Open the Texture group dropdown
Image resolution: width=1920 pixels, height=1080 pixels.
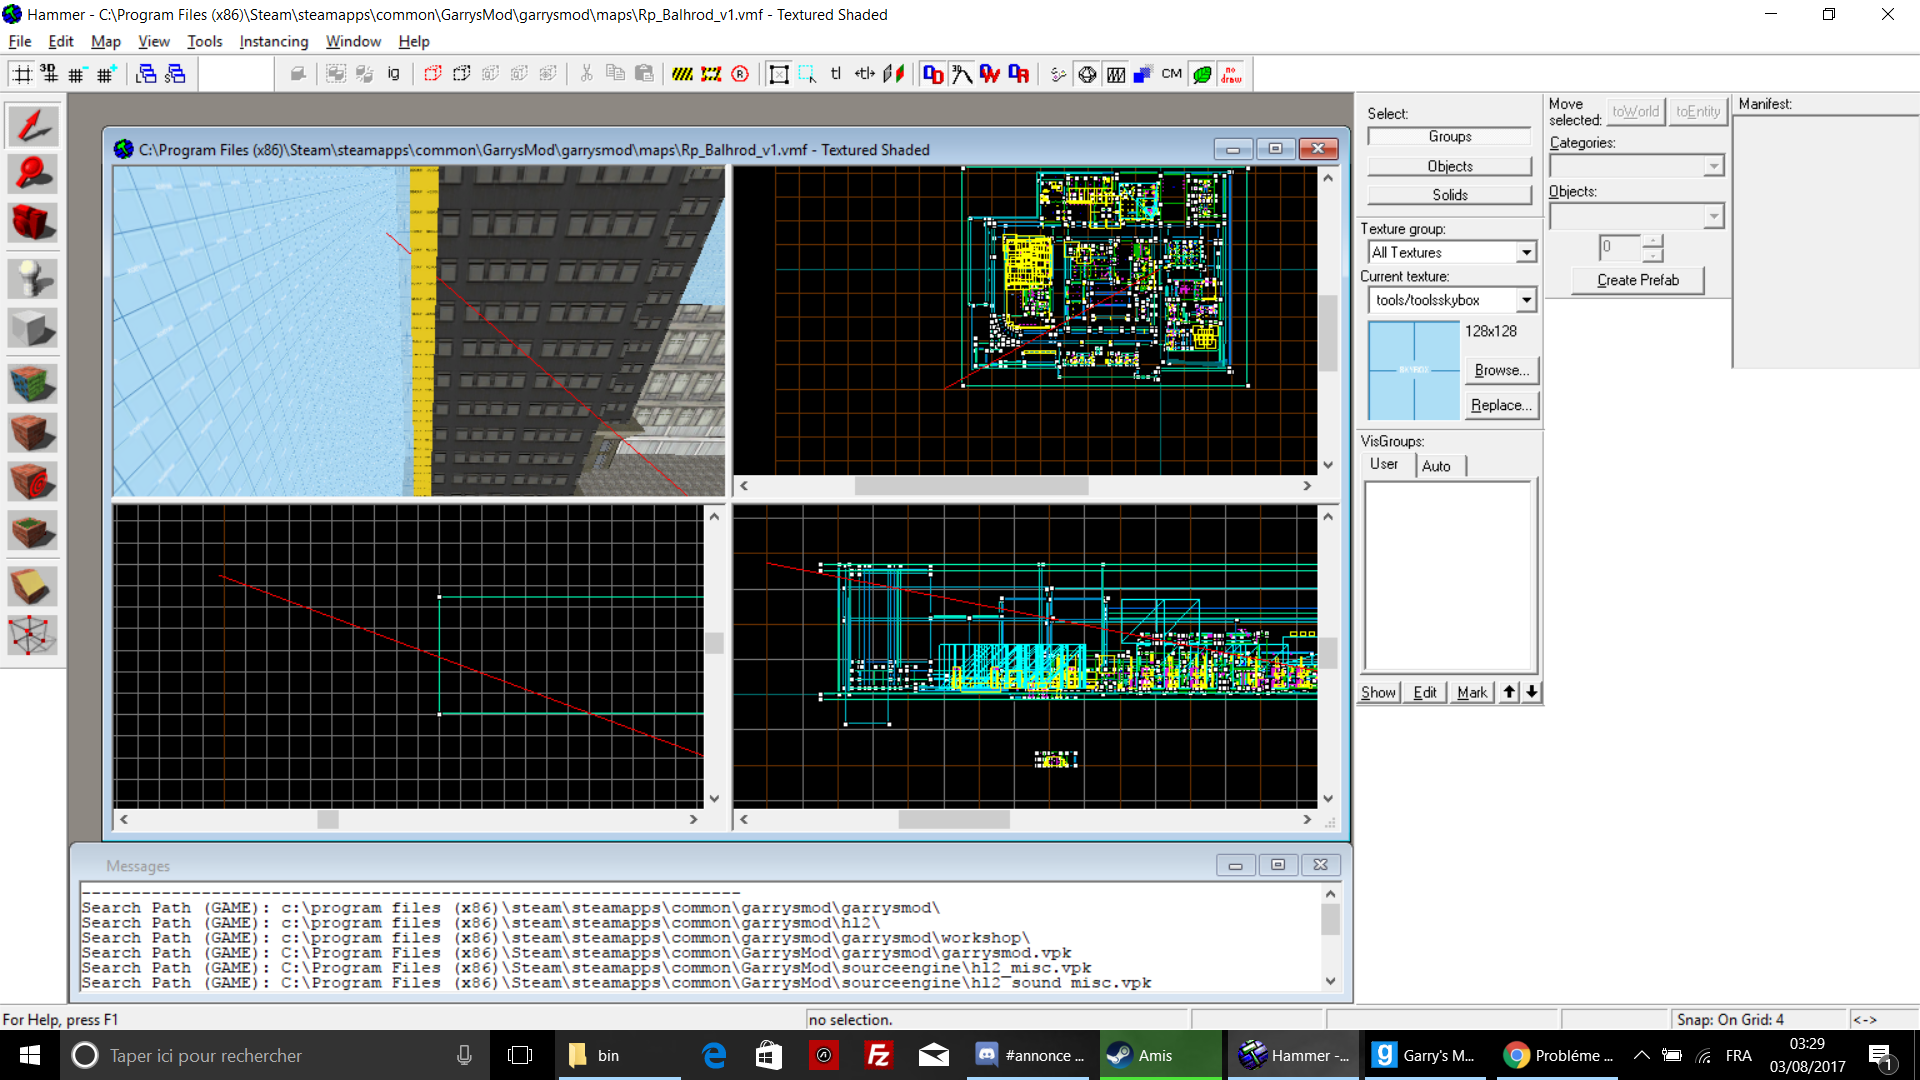click(x=1527, y=252)
